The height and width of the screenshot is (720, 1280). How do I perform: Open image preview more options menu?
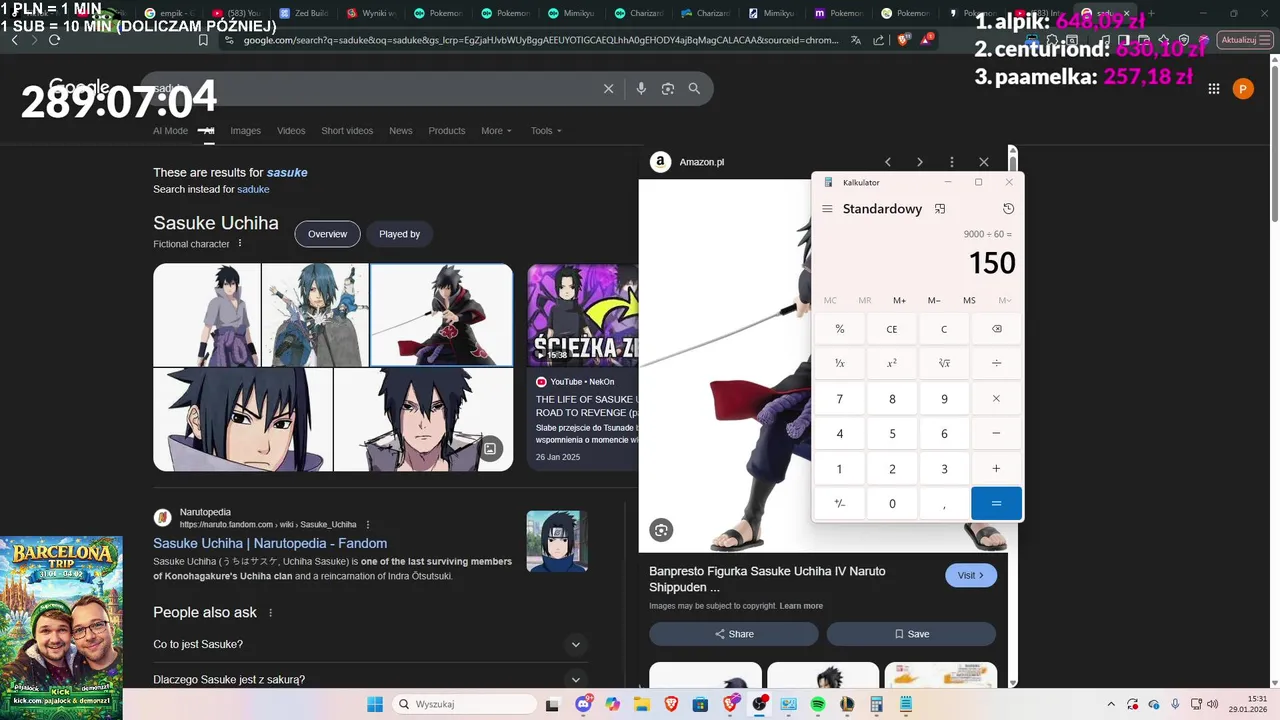point(951,162)
